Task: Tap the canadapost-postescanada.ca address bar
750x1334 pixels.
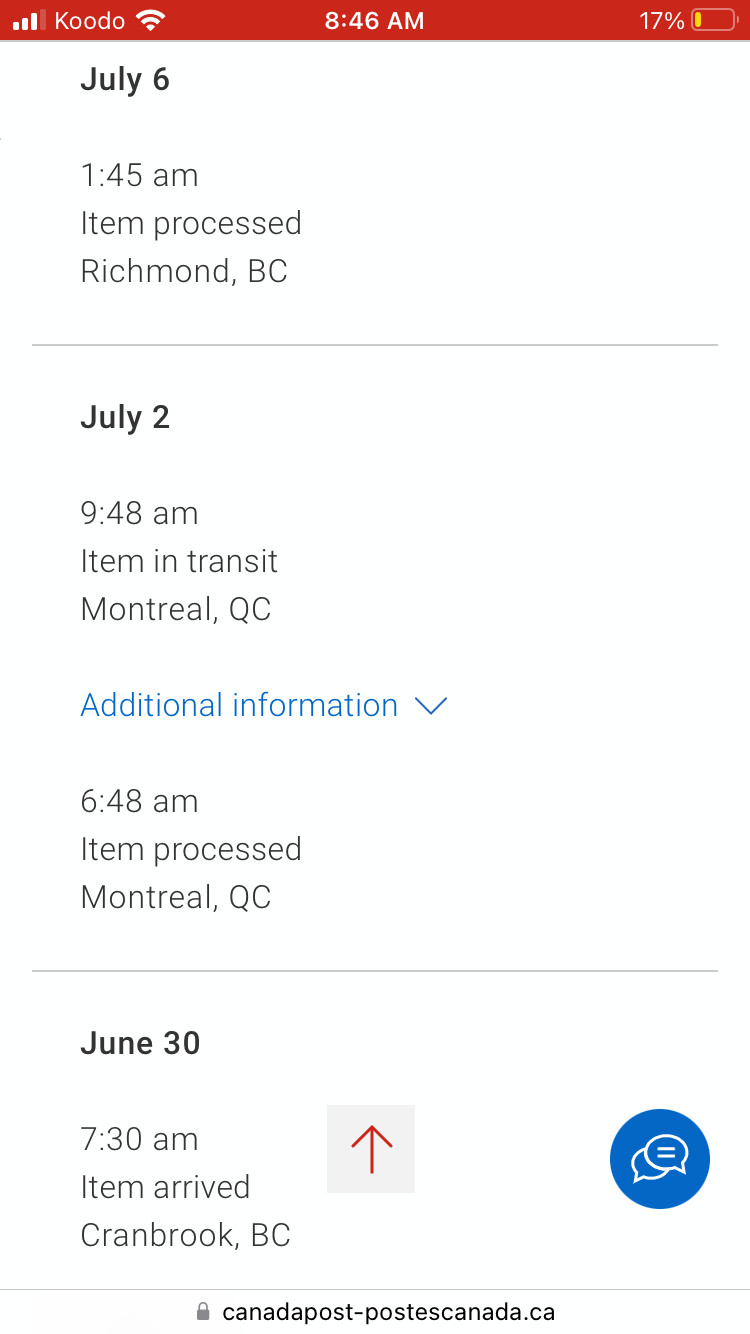Action: [388, 1311]
